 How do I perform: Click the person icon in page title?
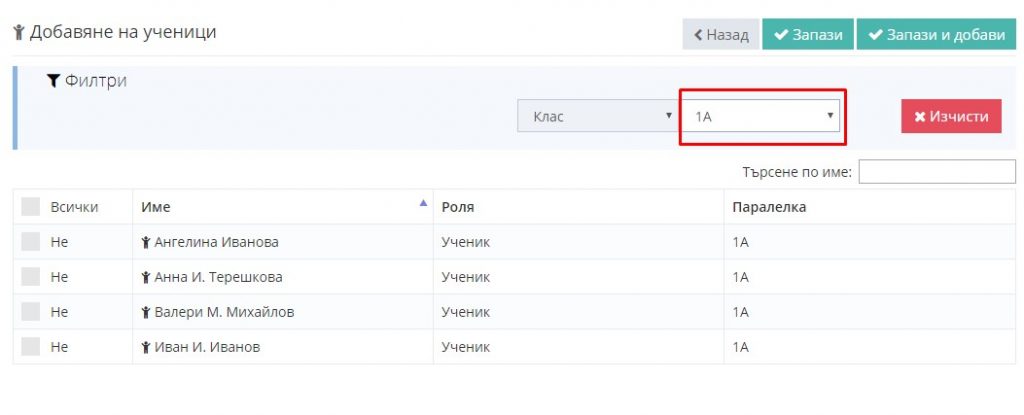coord(19,32)
